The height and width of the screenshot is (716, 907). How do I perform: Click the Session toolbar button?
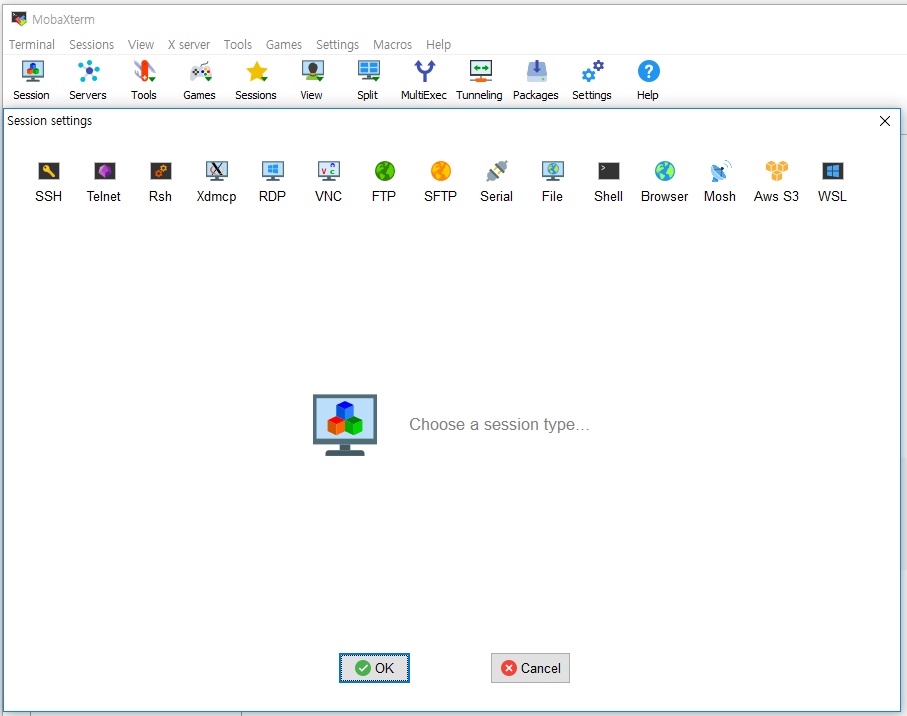click(32, 80)
